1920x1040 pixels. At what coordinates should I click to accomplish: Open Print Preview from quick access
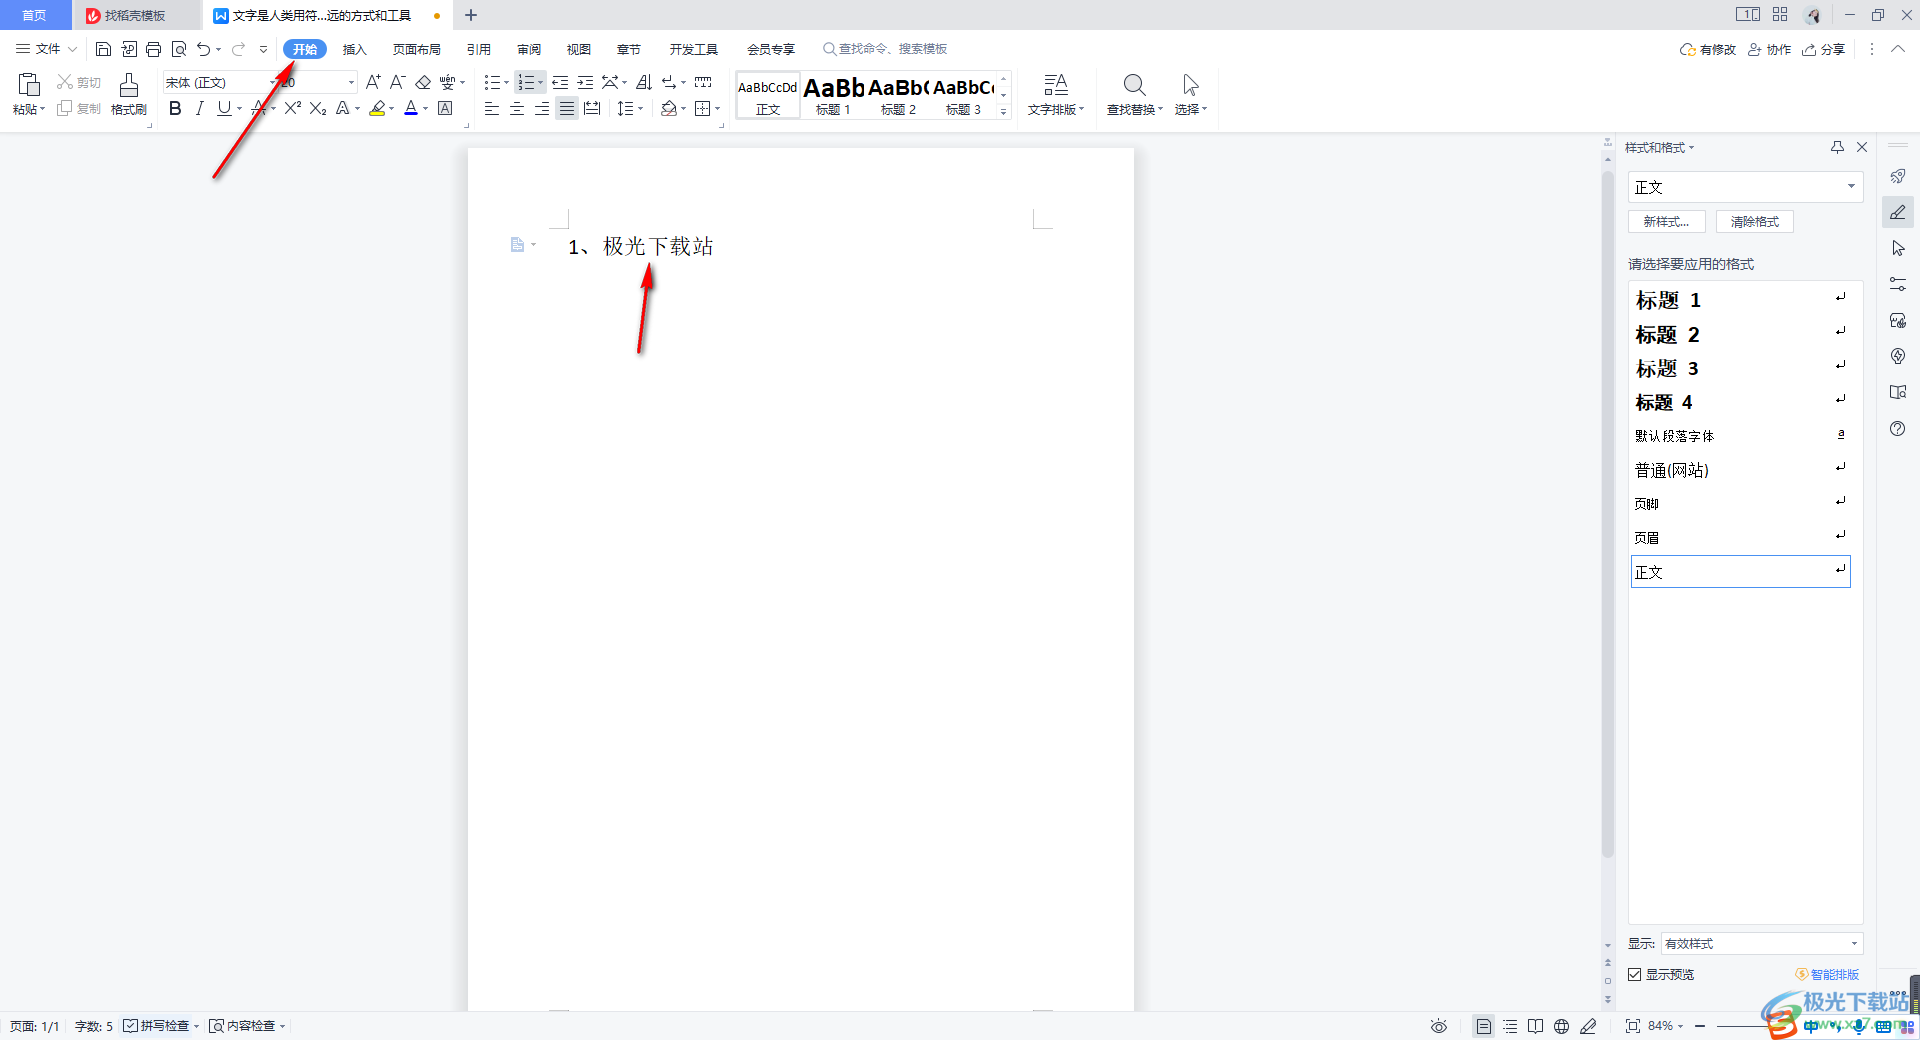point(179,49)
